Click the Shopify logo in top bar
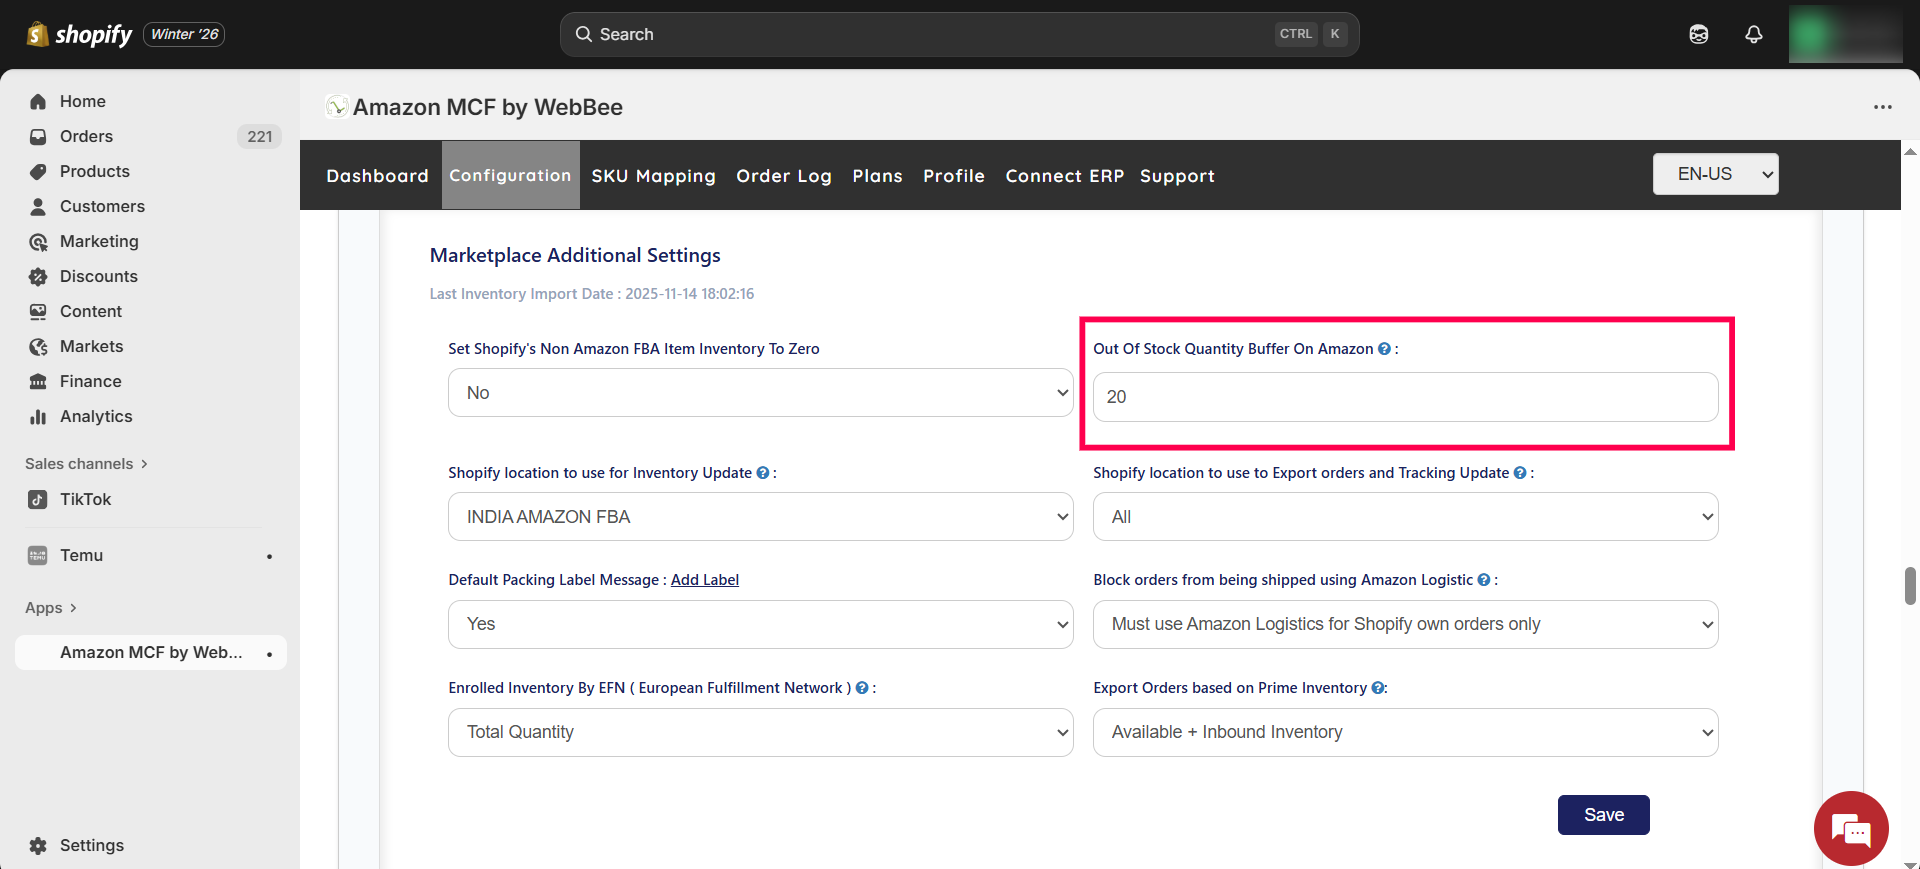Image resolution: width=1920 pixels, height=869 pixels. [80, 34]
